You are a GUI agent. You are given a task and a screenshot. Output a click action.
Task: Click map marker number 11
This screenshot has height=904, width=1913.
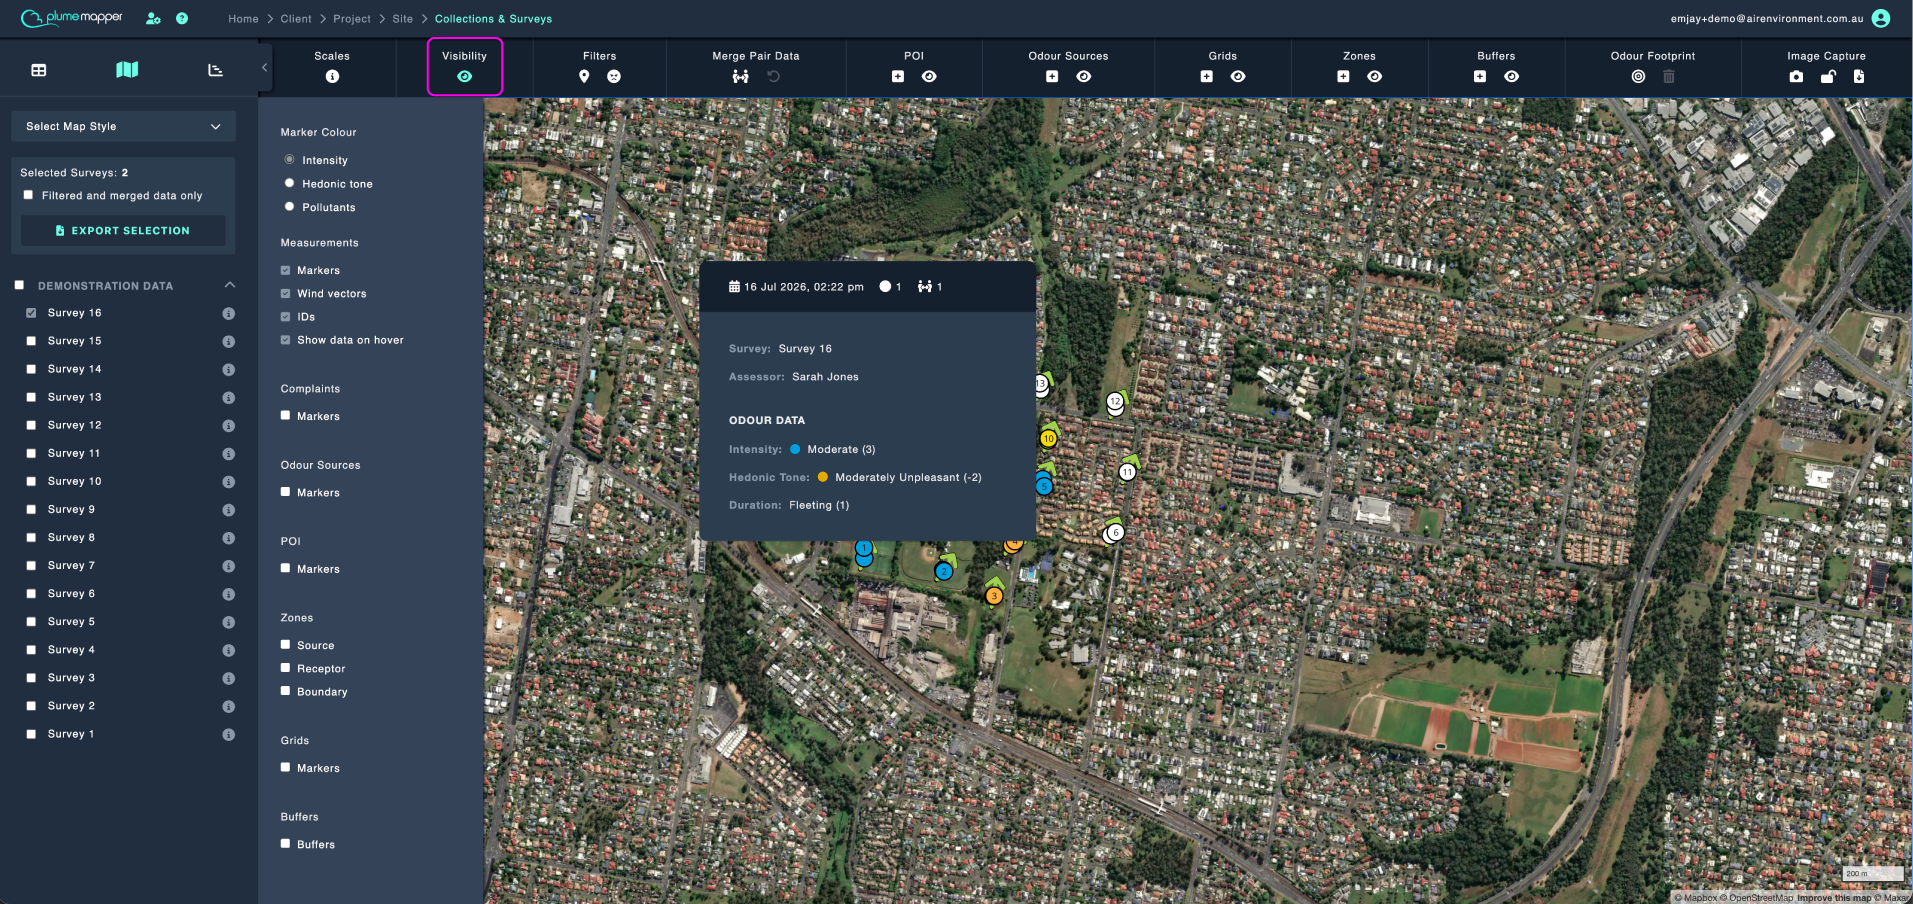pyautogui.click(x=1127, y=472)
